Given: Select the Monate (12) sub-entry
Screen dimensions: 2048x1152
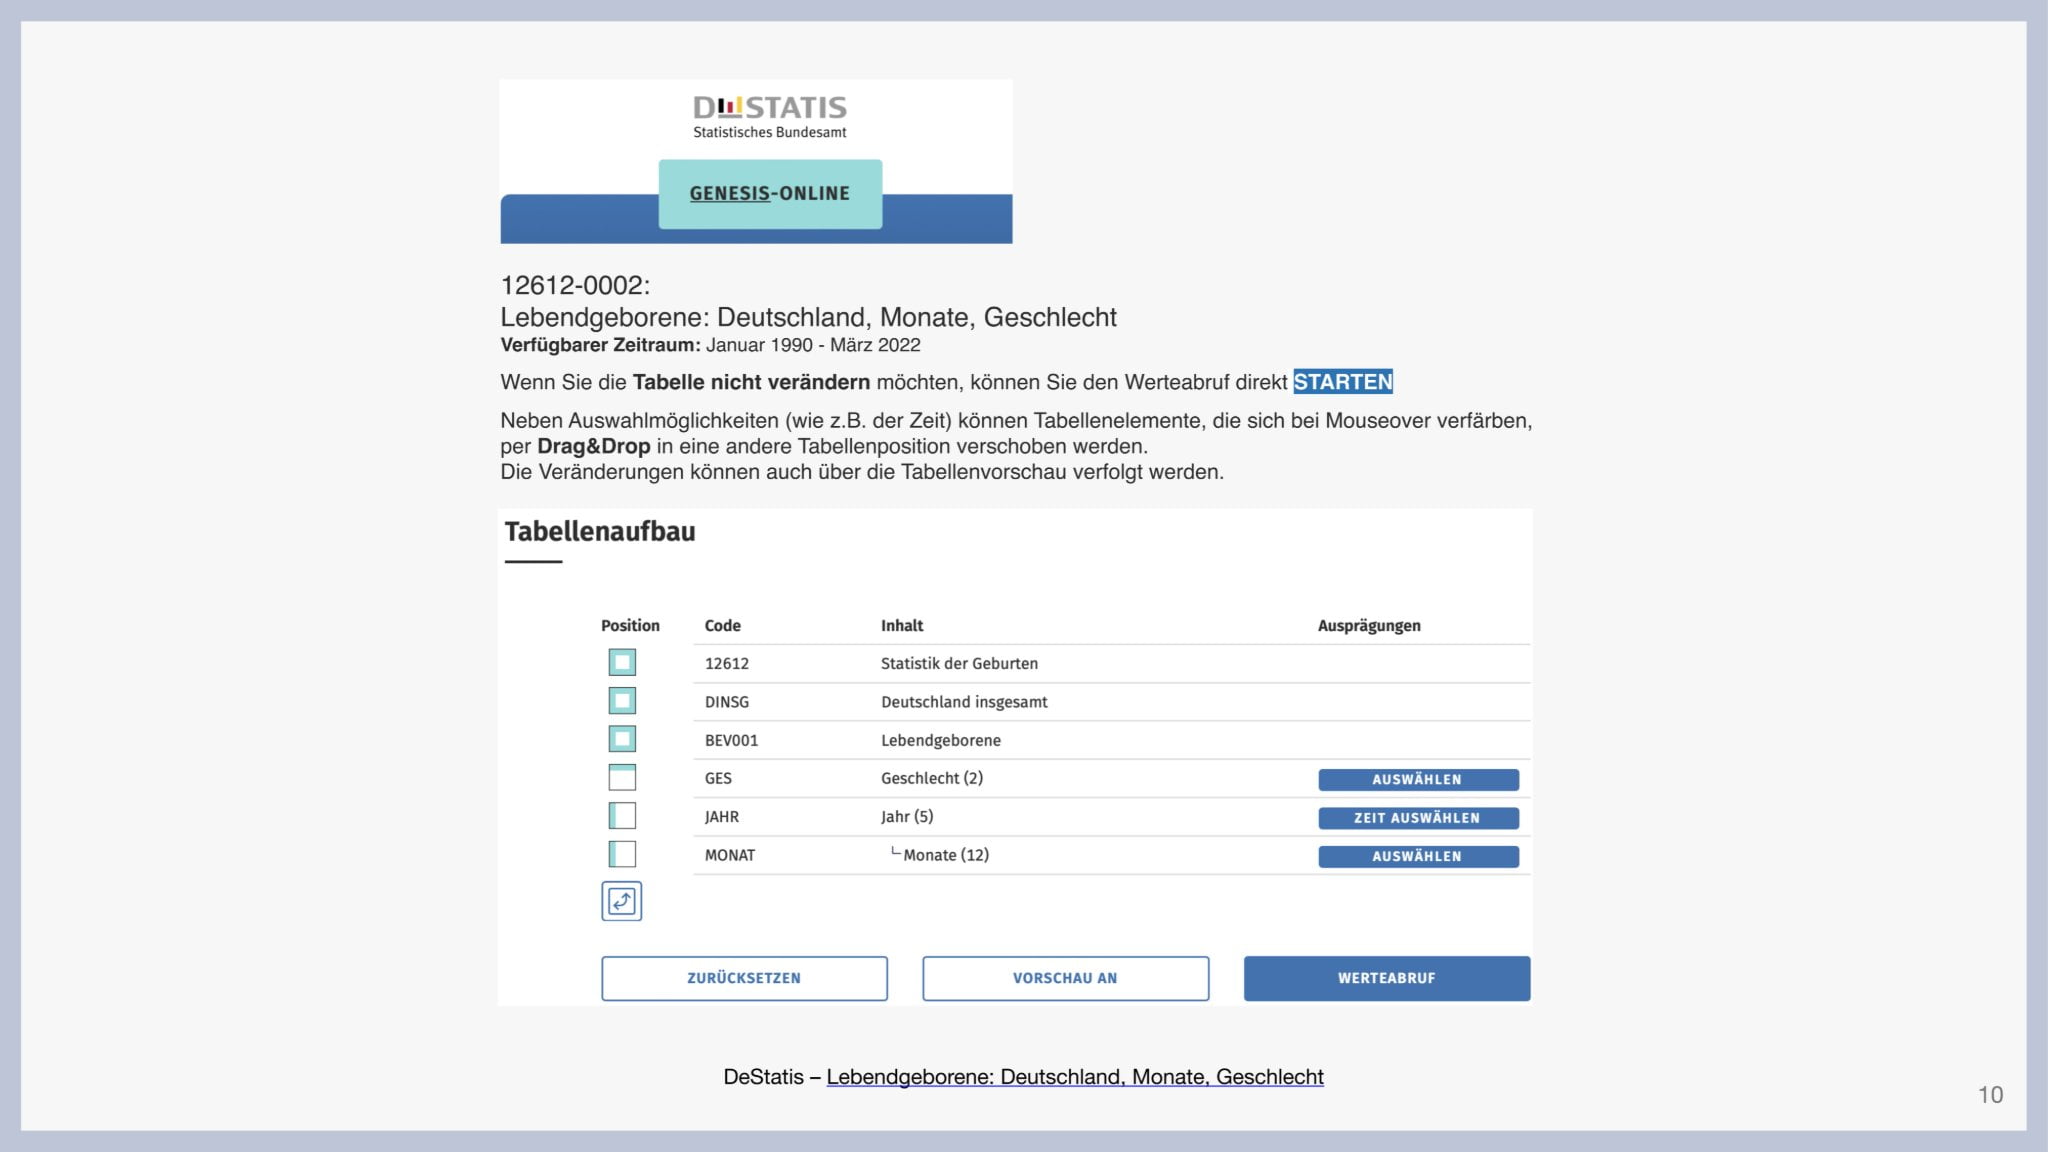Looking at the screenshot, I should pos(945,855).
